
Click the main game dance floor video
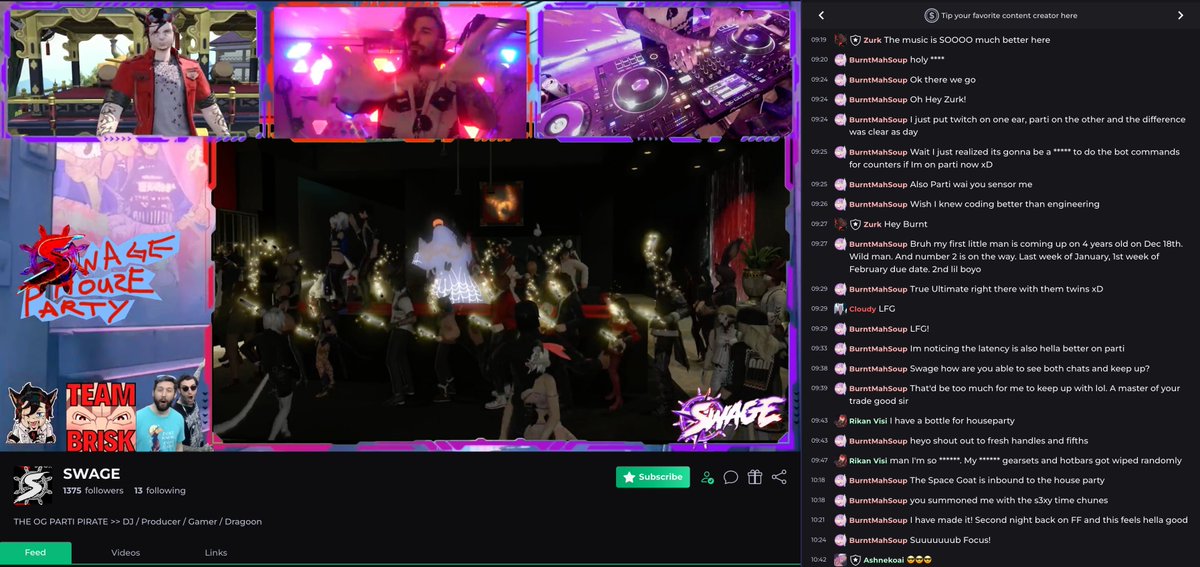(x=500, y=292)
